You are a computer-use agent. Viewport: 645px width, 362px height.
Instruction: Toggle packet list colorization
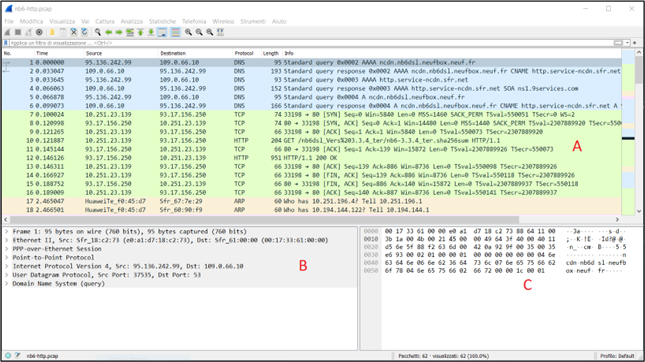[x=175, y=32]
